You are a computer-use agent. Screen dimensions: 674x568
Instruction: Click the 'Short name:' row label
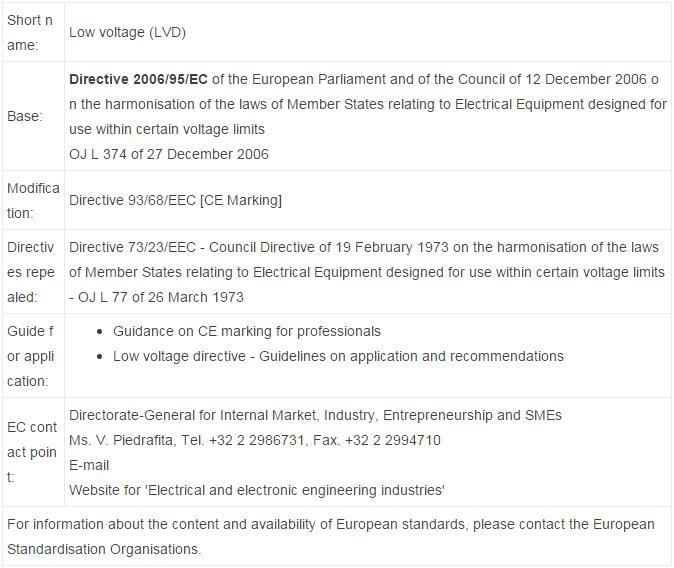pyautogui.click(x=32, y=32)
